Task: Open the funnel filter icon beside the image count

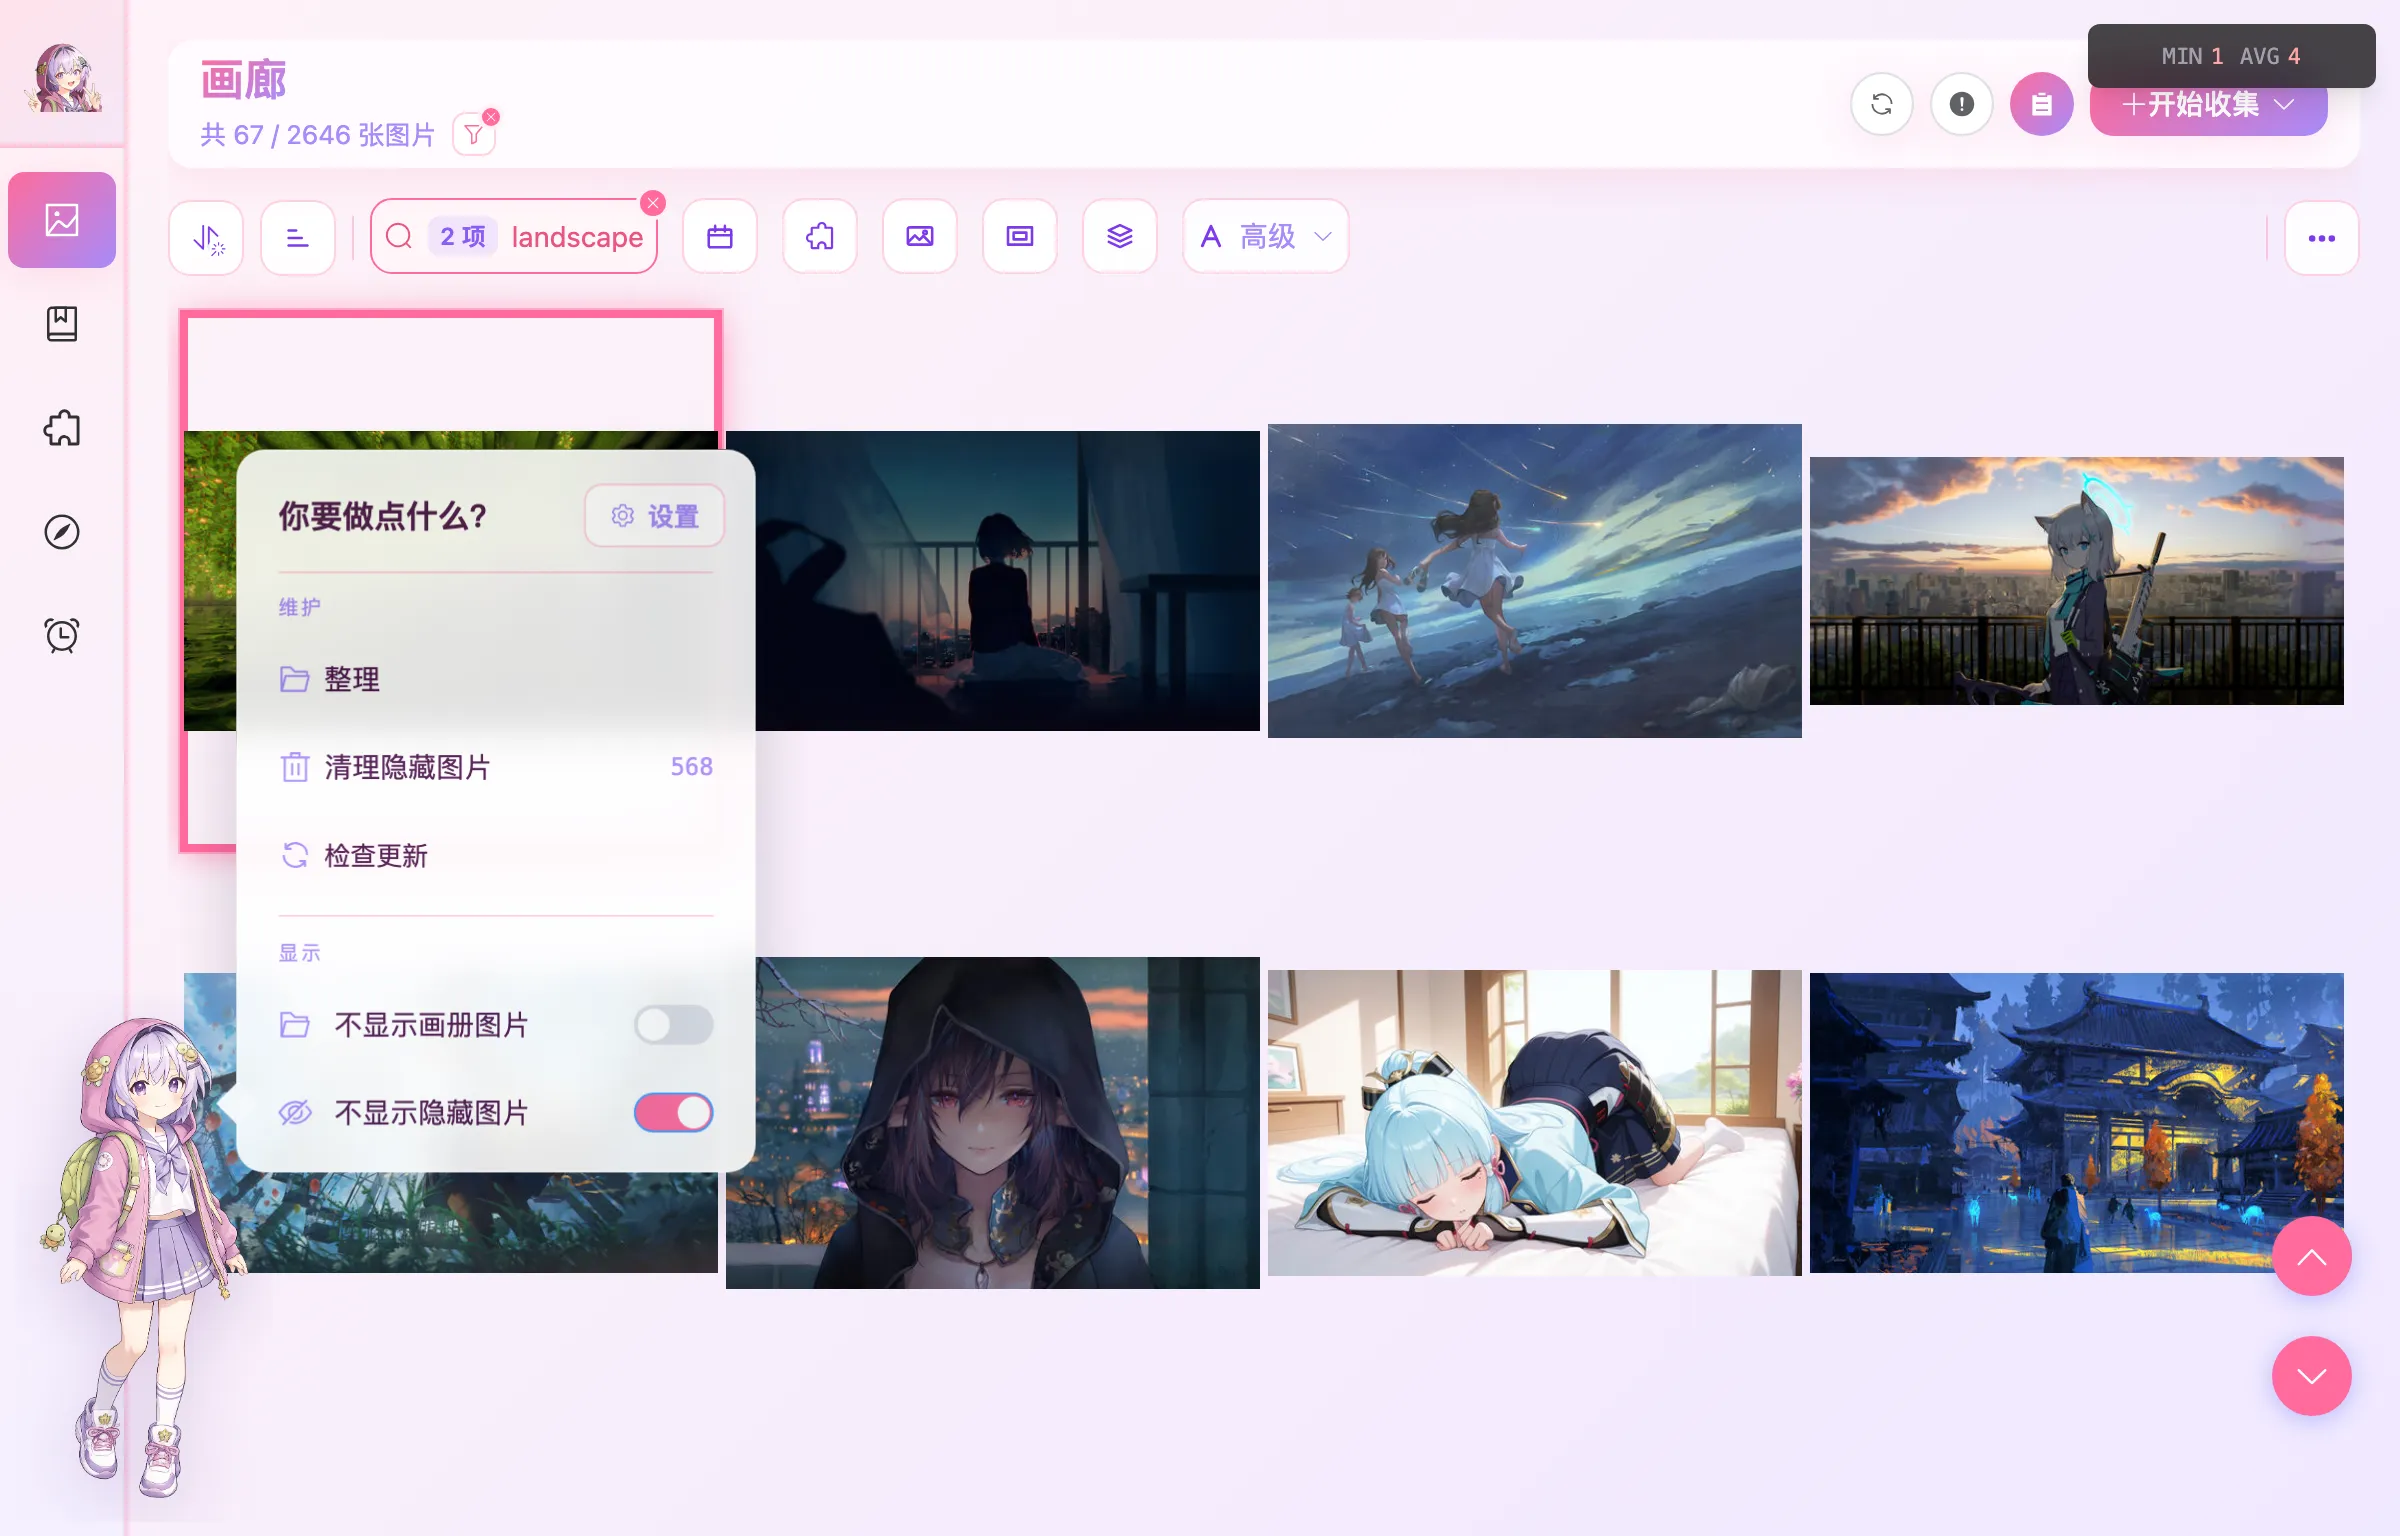Action: (474, 134)
